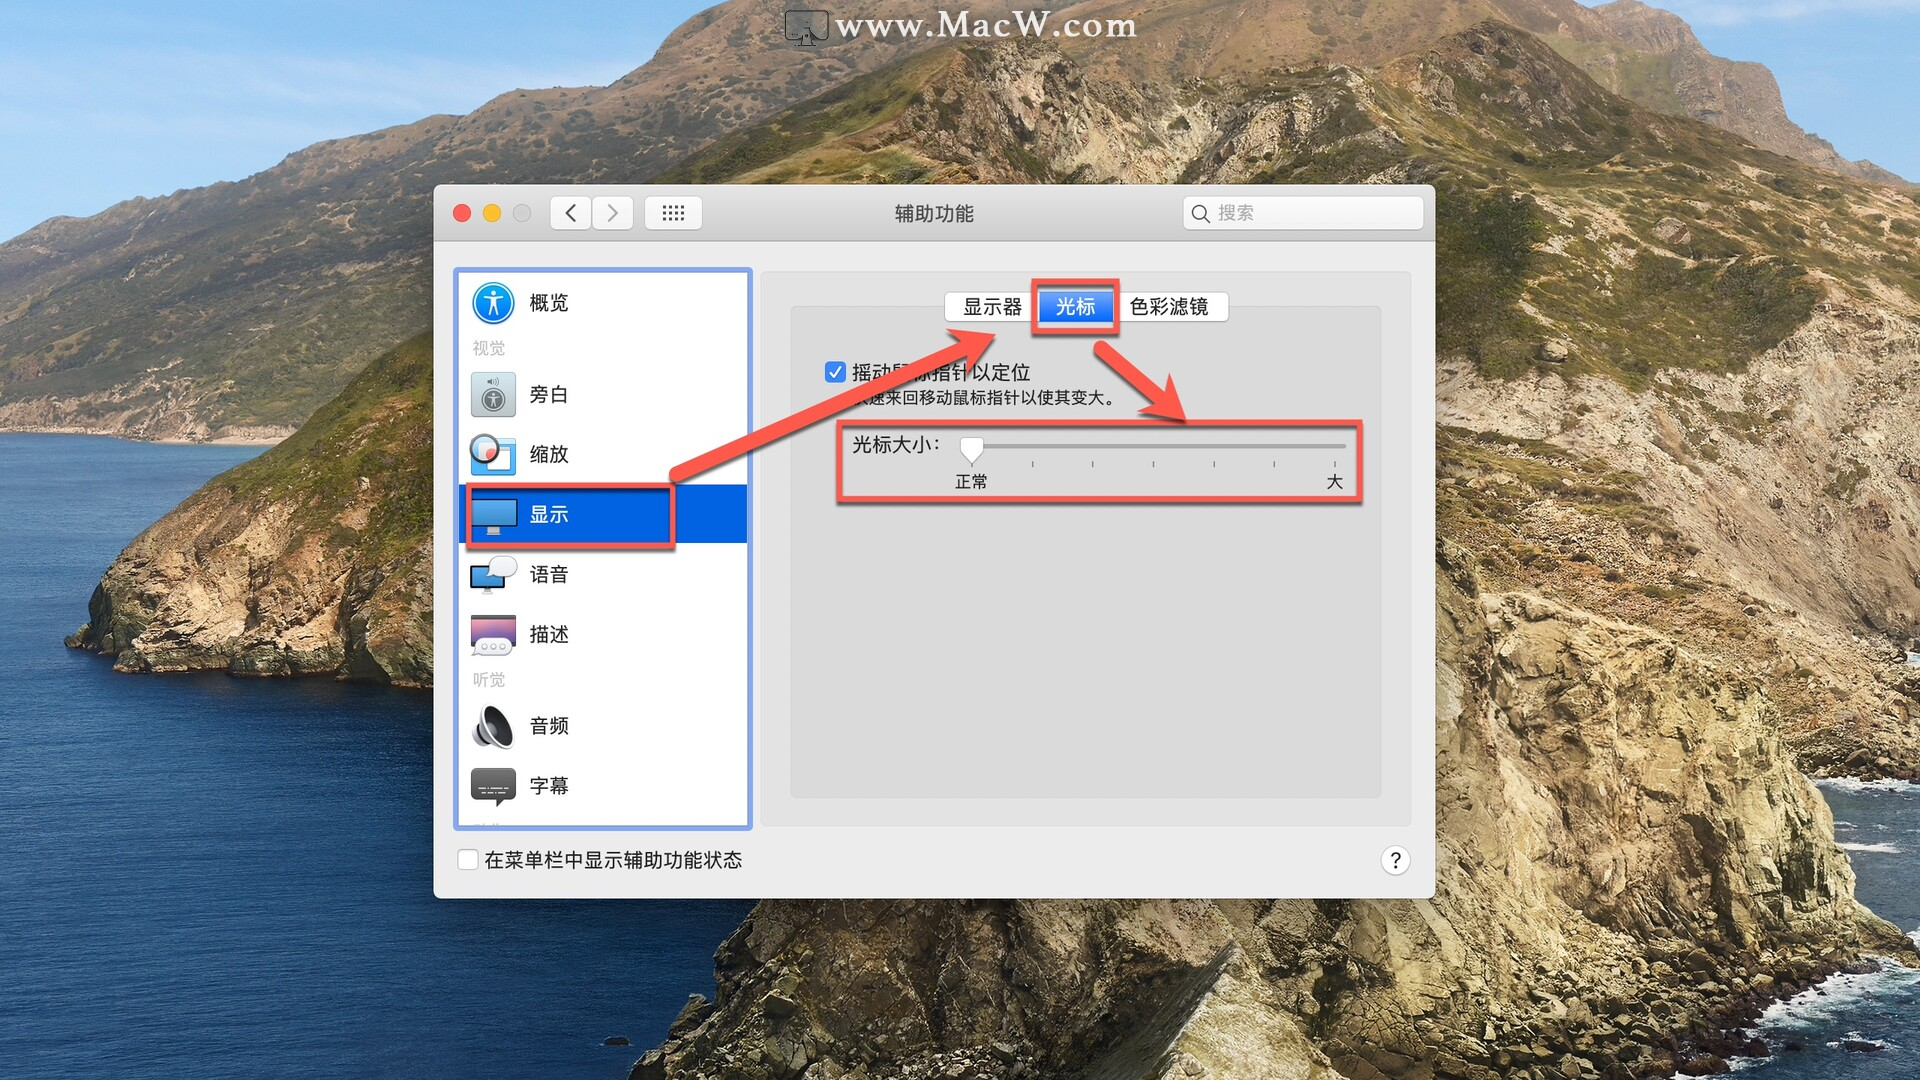Uncheck shake mouse pointer to locate checkbox
The width and height of the screenshot is (1920, 1080).
835,373
